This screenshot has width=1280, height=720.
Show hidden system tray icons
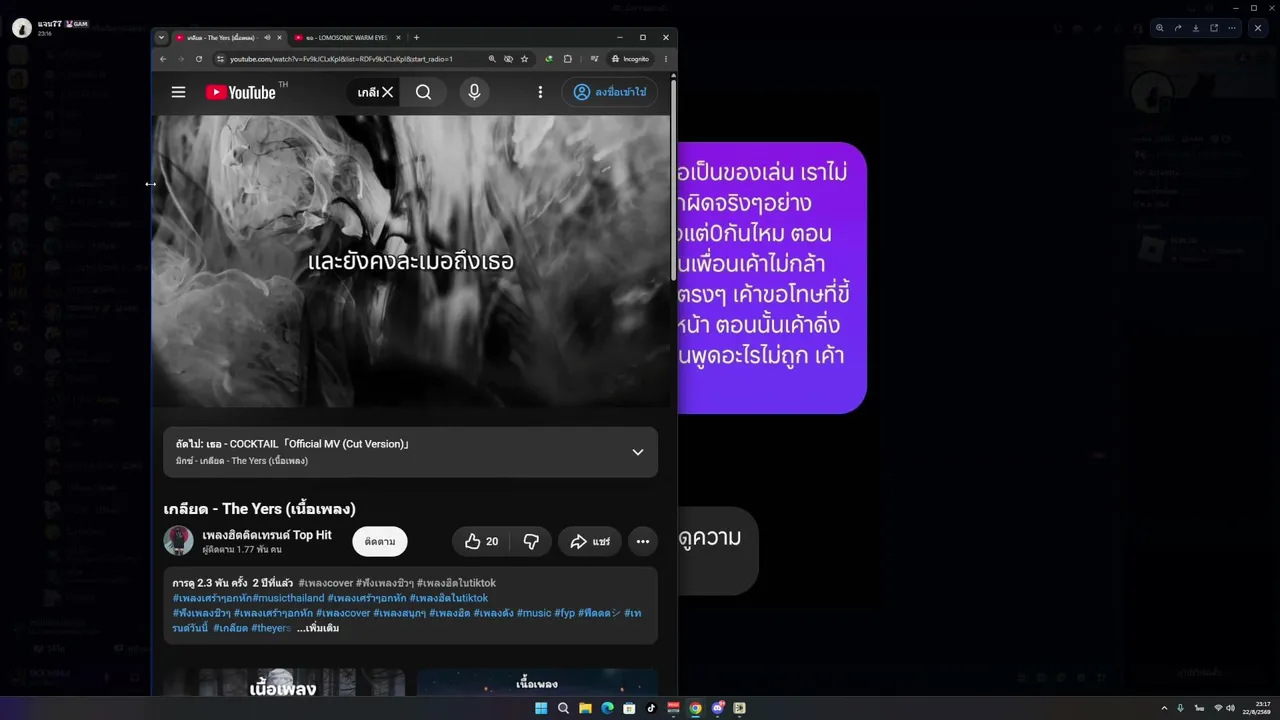pyautogui.click(x=1164, y=708)
